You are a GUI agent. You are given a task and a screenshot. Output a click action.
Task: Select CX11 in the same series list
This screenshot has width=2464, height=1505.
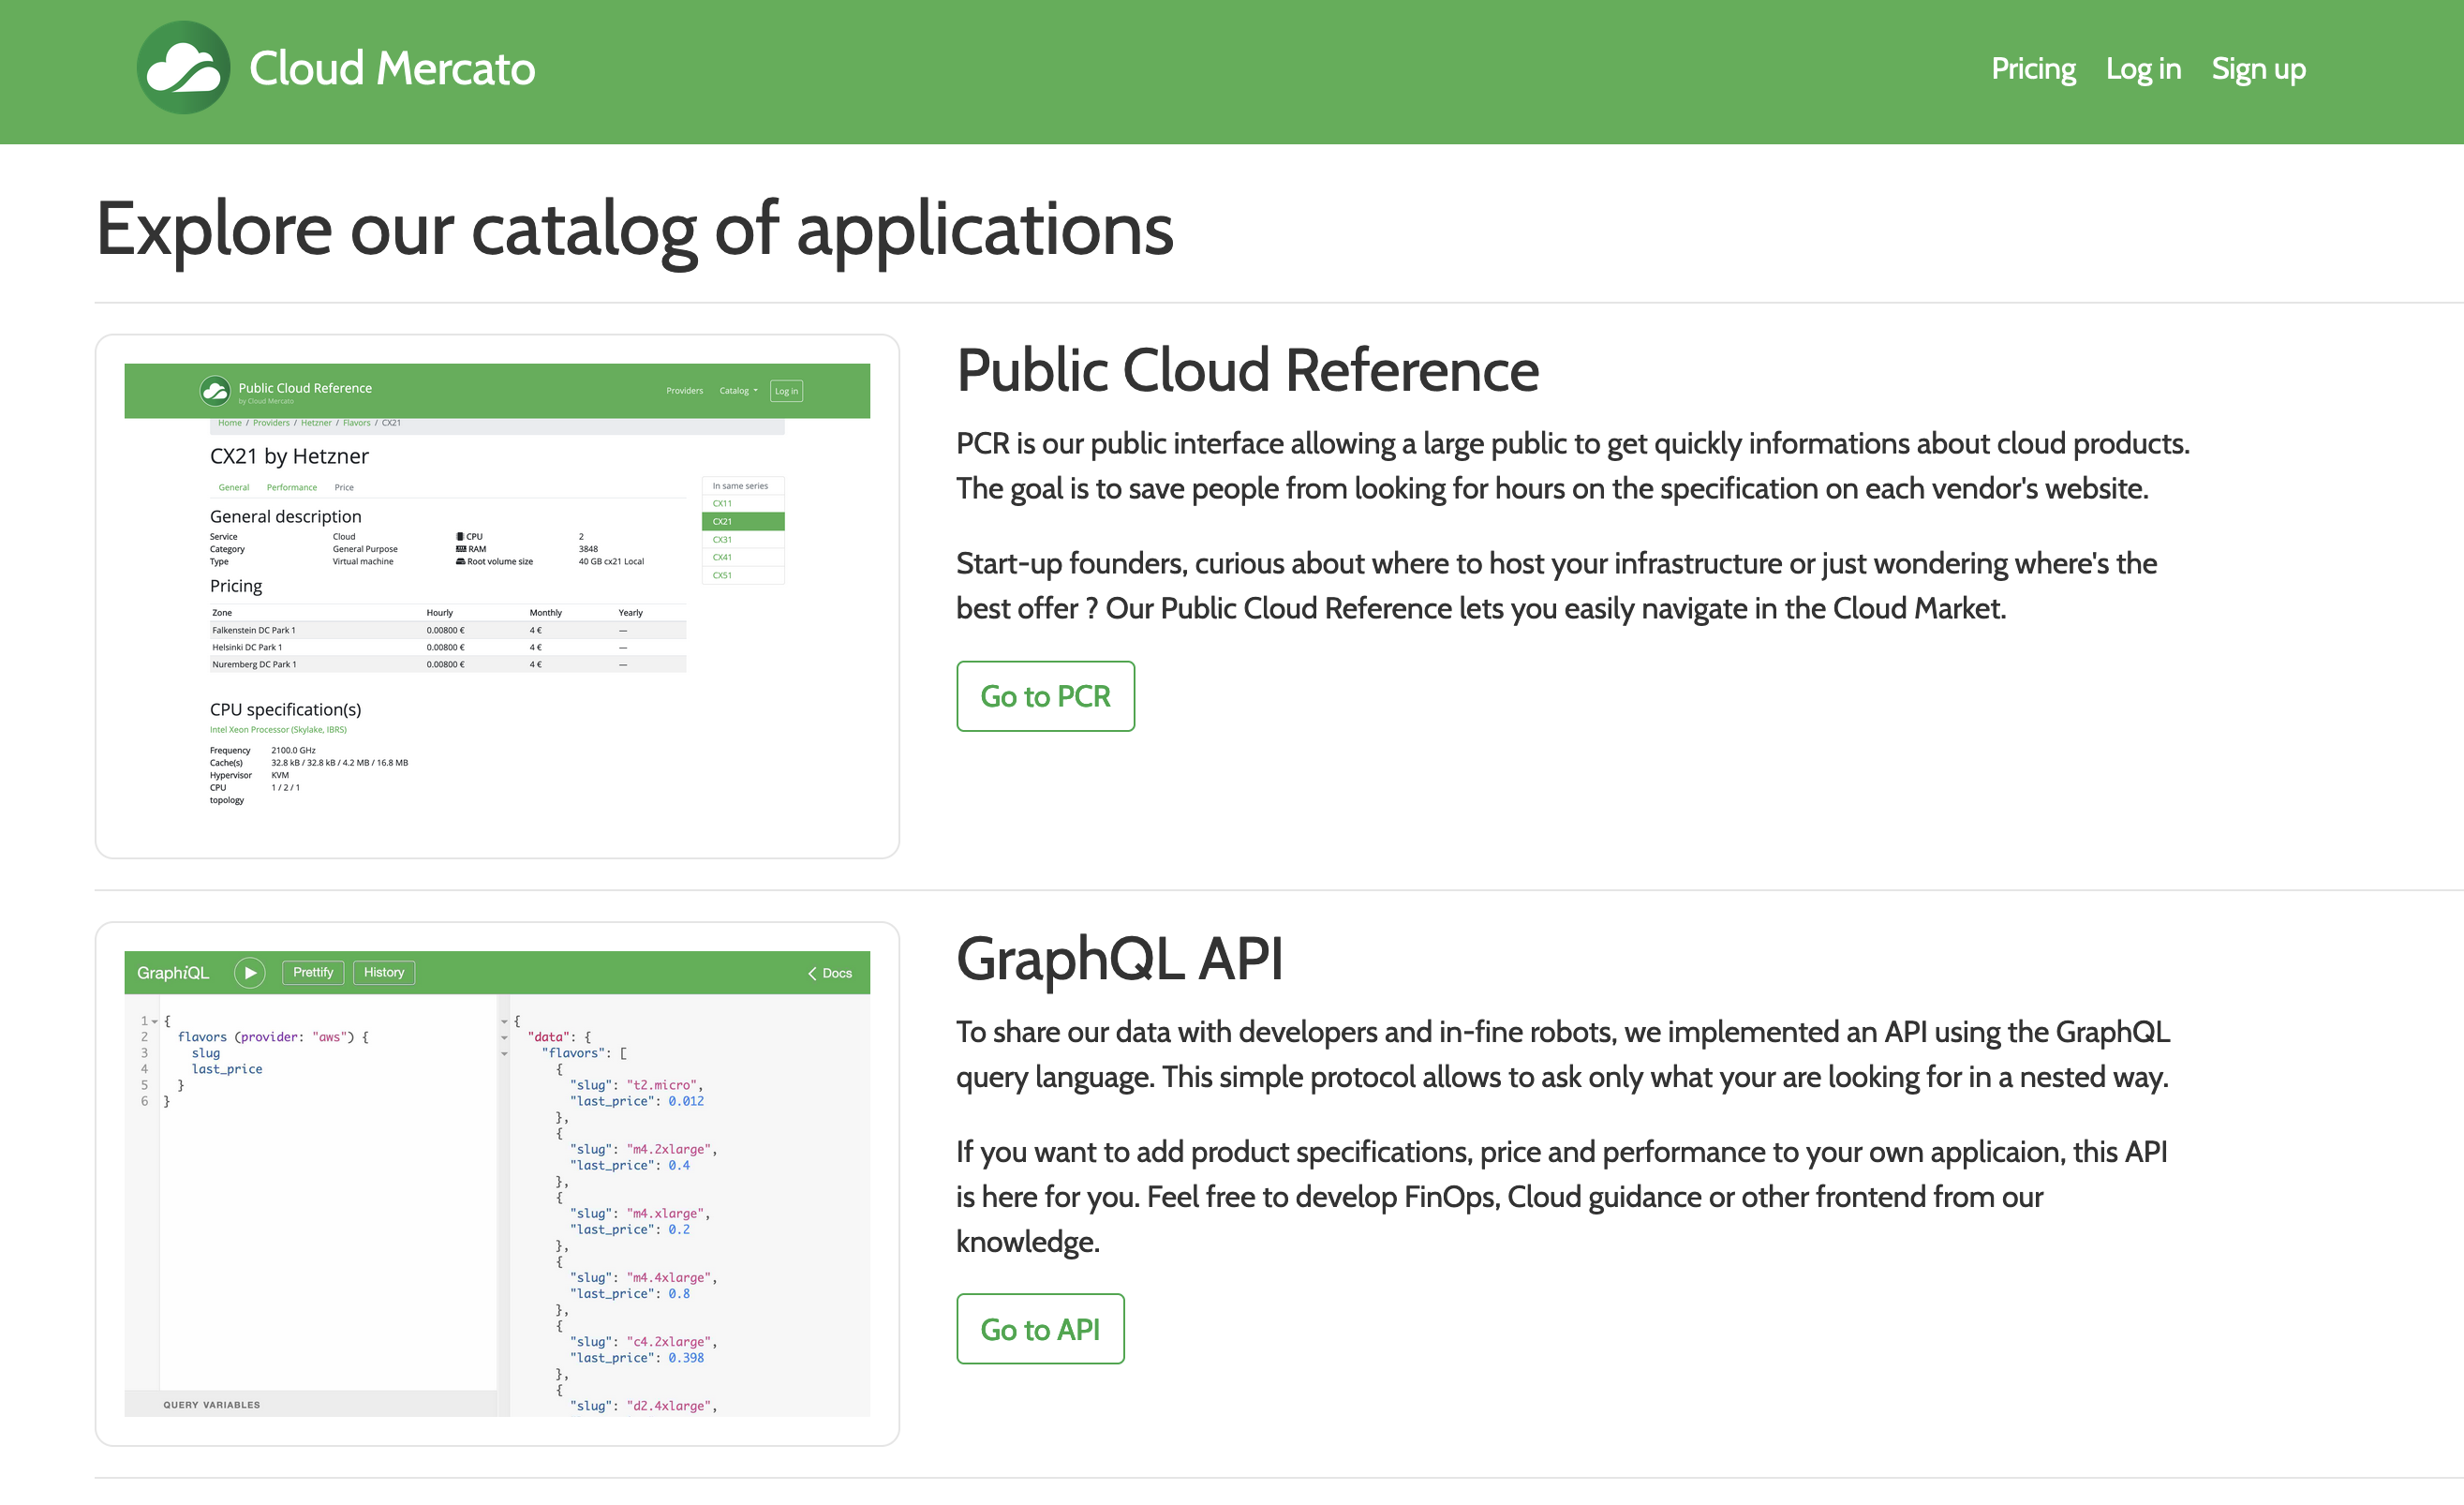[743, 503]
